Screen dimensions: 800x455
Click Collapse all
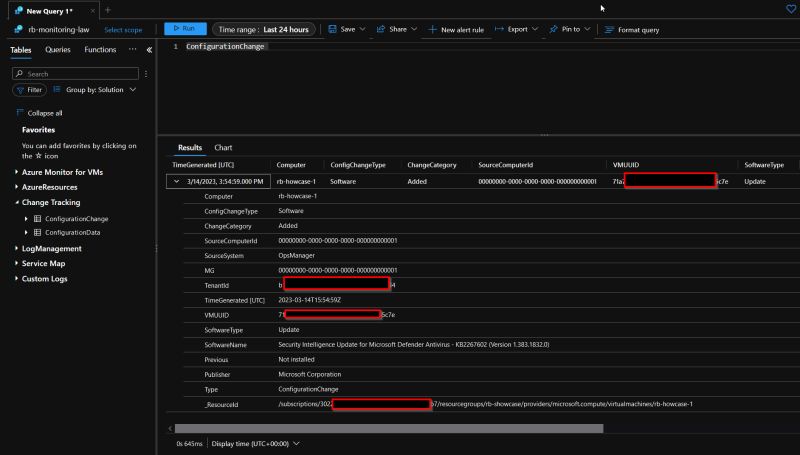point(39,113)
